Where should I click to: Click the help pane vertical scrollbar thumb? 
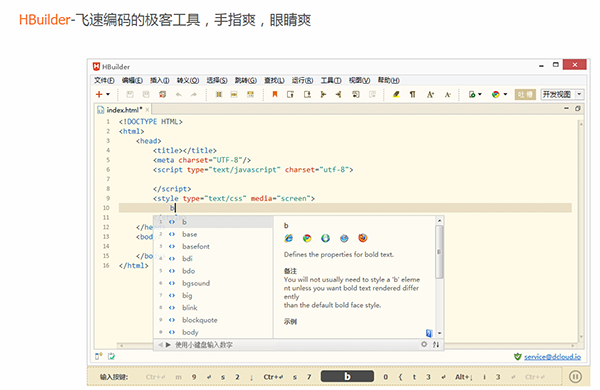point(440,252)
